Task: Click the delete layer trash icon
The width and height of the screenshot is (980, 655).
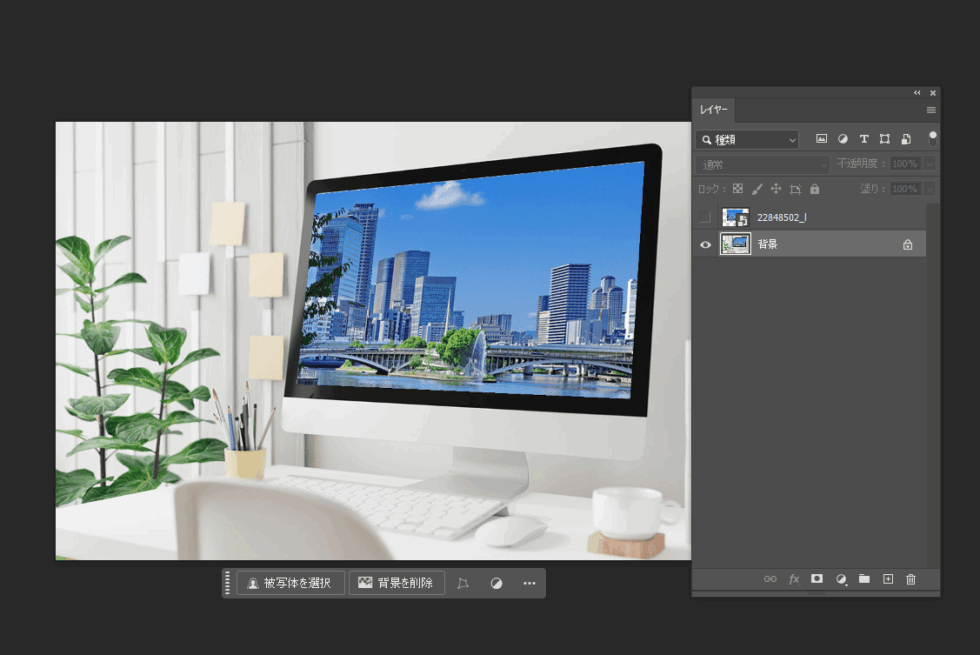Action: [910, 579]
